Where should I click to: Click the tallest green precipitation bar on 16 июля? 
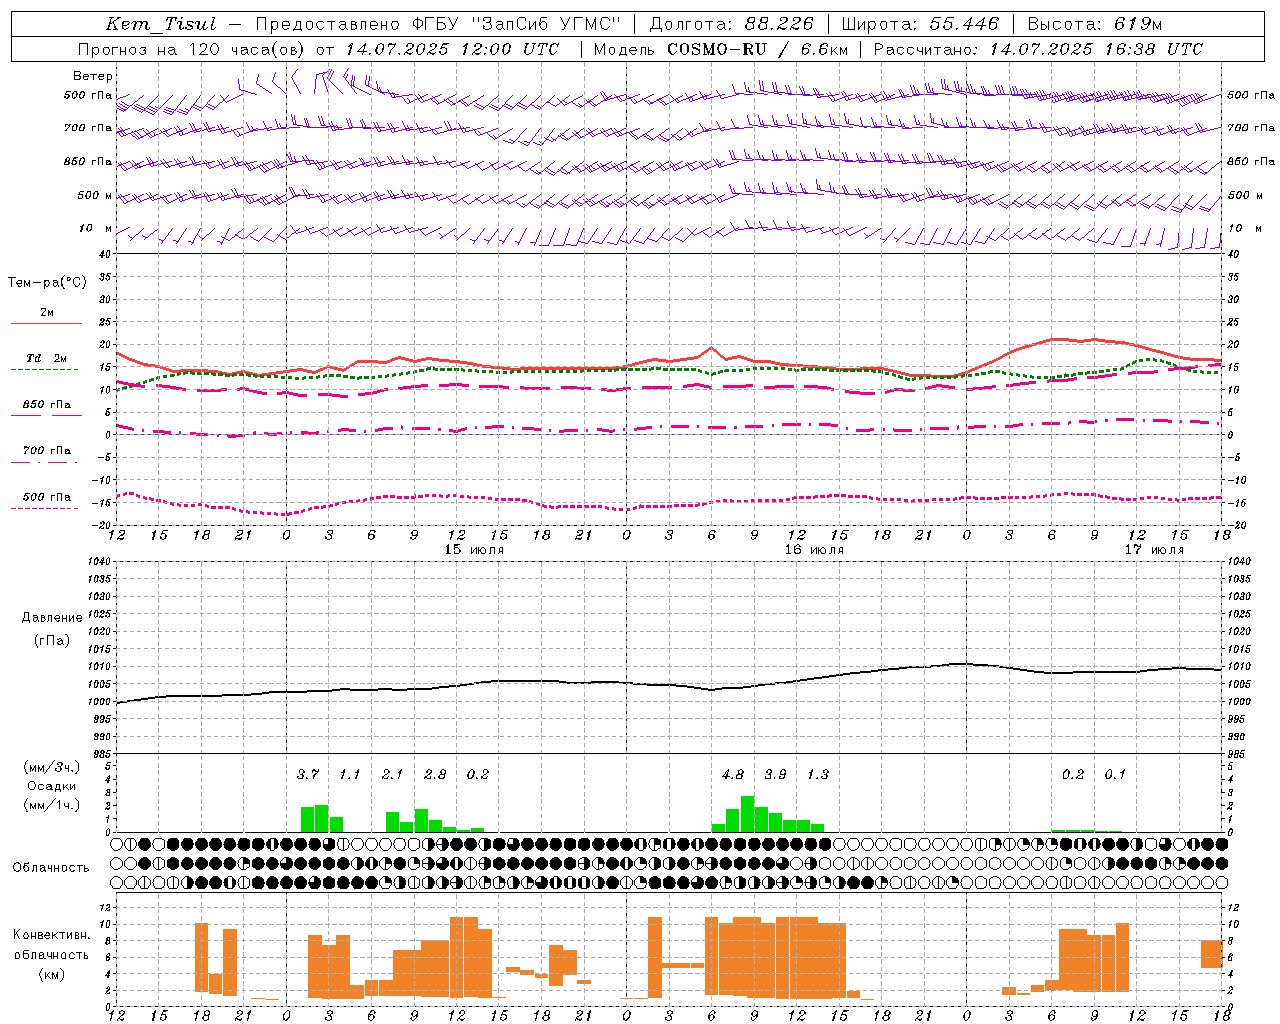point(747,814)
